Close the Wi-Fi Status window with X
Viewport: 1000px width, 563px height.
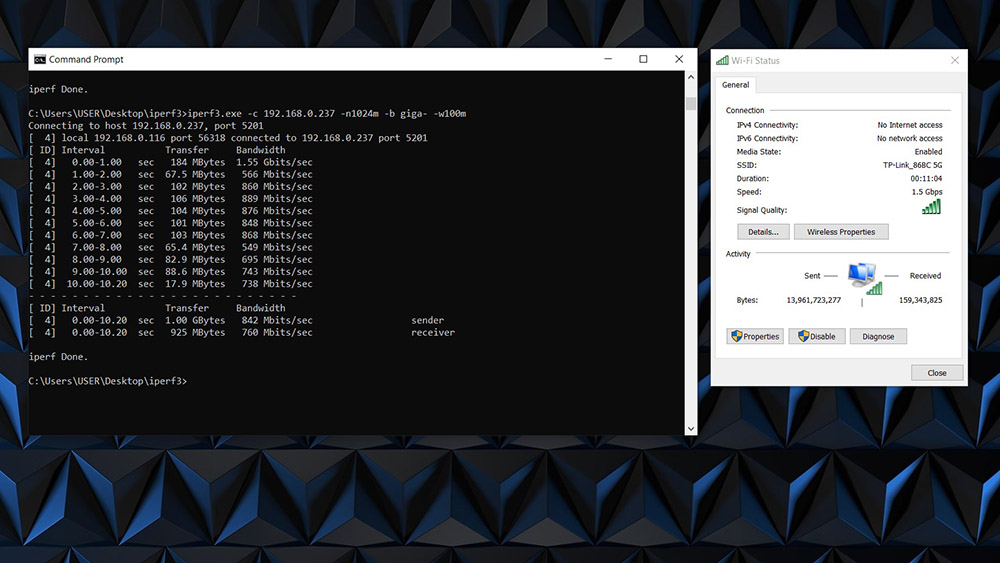pyautogui.click(x=955, y=61)
